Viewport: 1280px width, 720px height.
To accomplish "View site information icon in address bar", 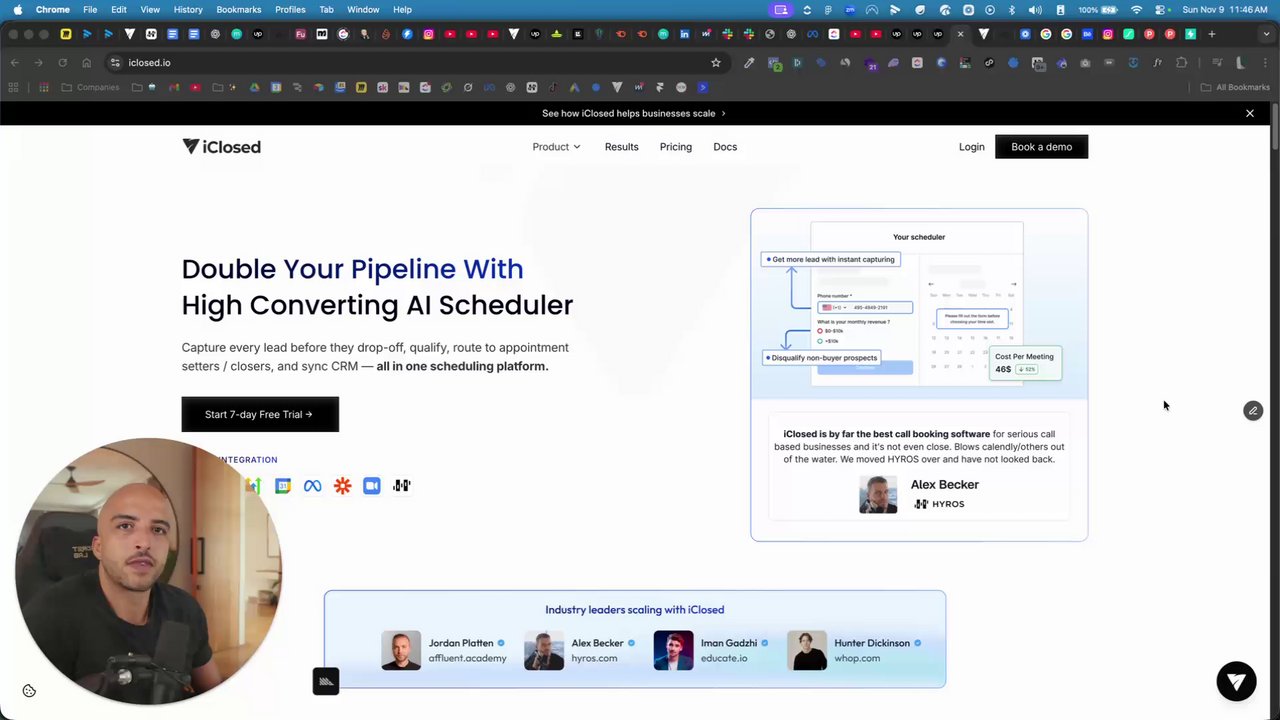I will pyautogui.click(x=116, y=62).
